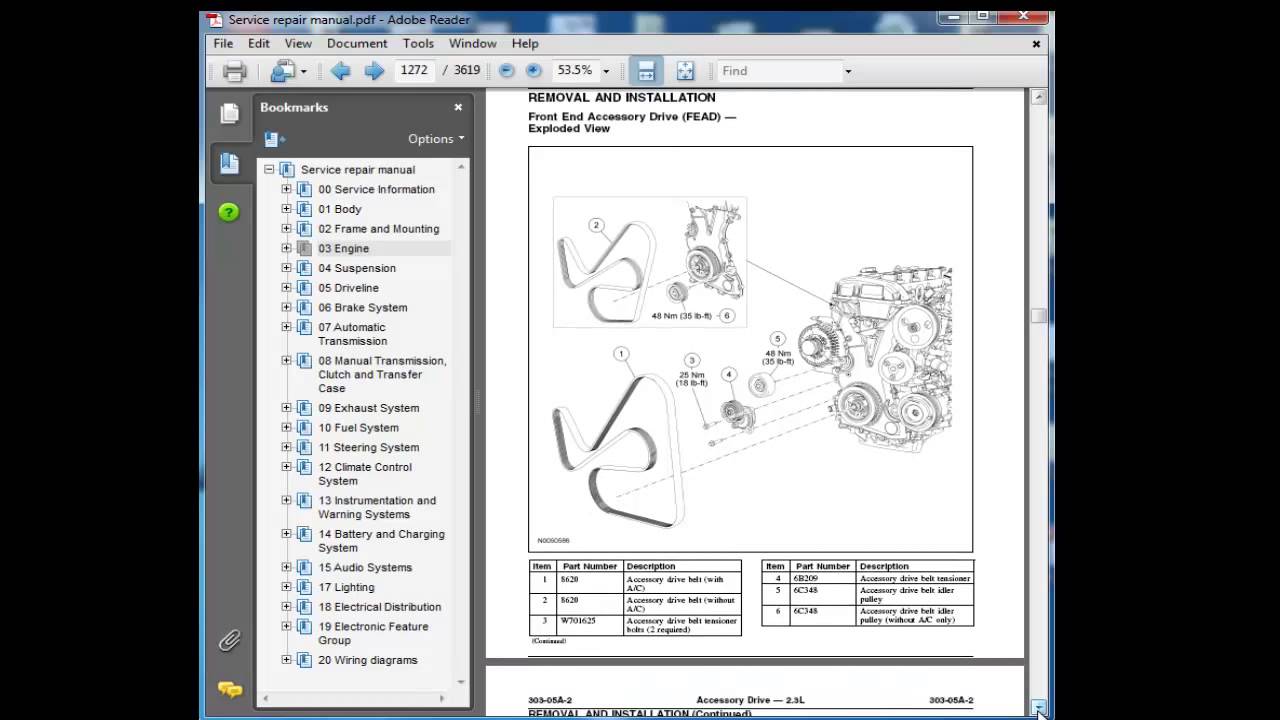Click the Bookmarks panel scroll left arrow
1280x720 pixels.
[x=264, y=697]
